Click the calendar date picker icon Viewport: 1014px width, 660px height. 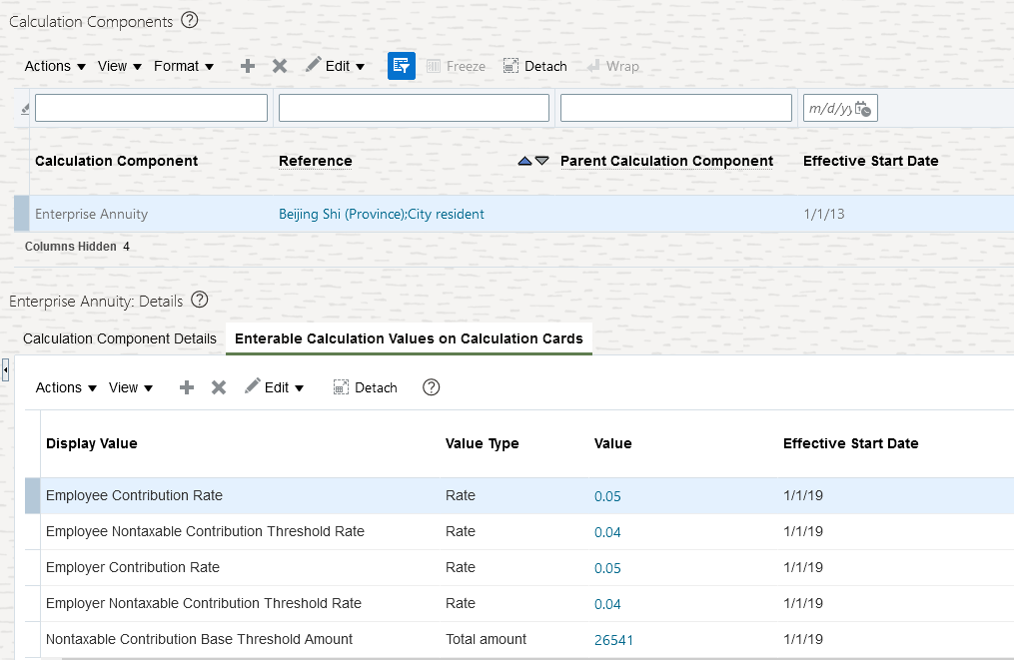click(864, 108)
